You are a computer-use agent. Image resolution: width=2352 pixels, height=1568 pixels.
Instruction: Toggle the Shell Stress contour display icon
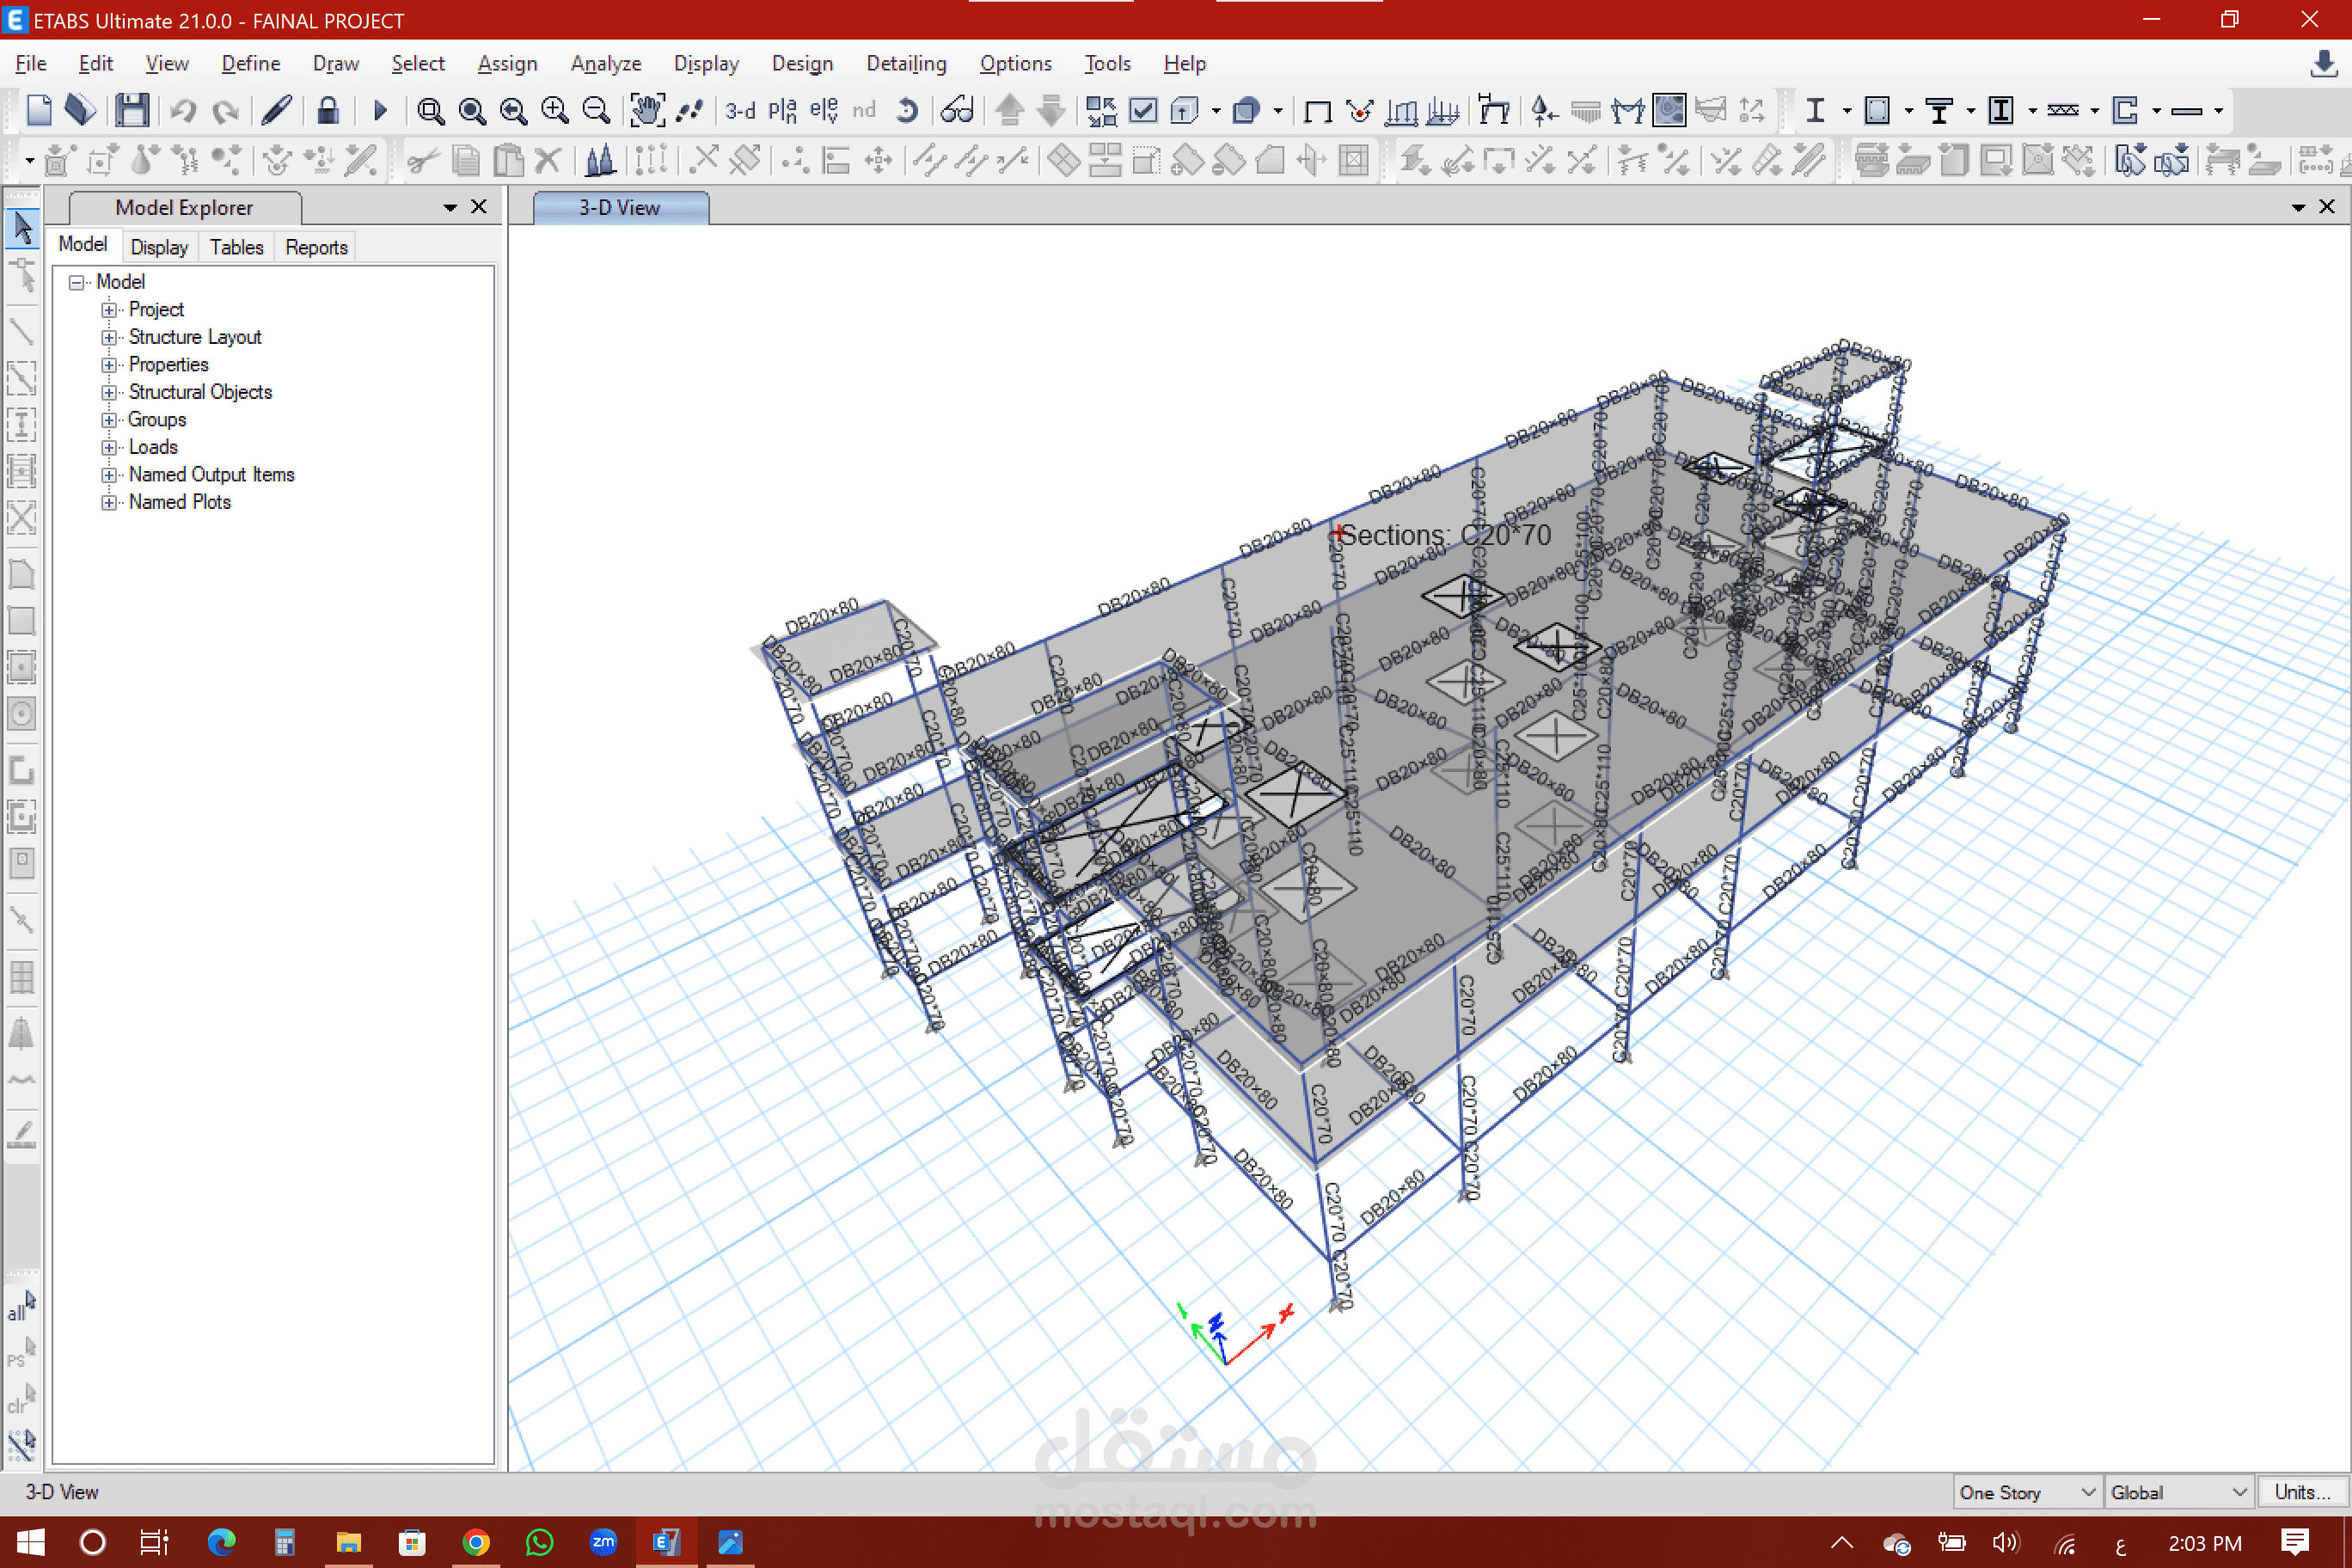(1669, 110)
